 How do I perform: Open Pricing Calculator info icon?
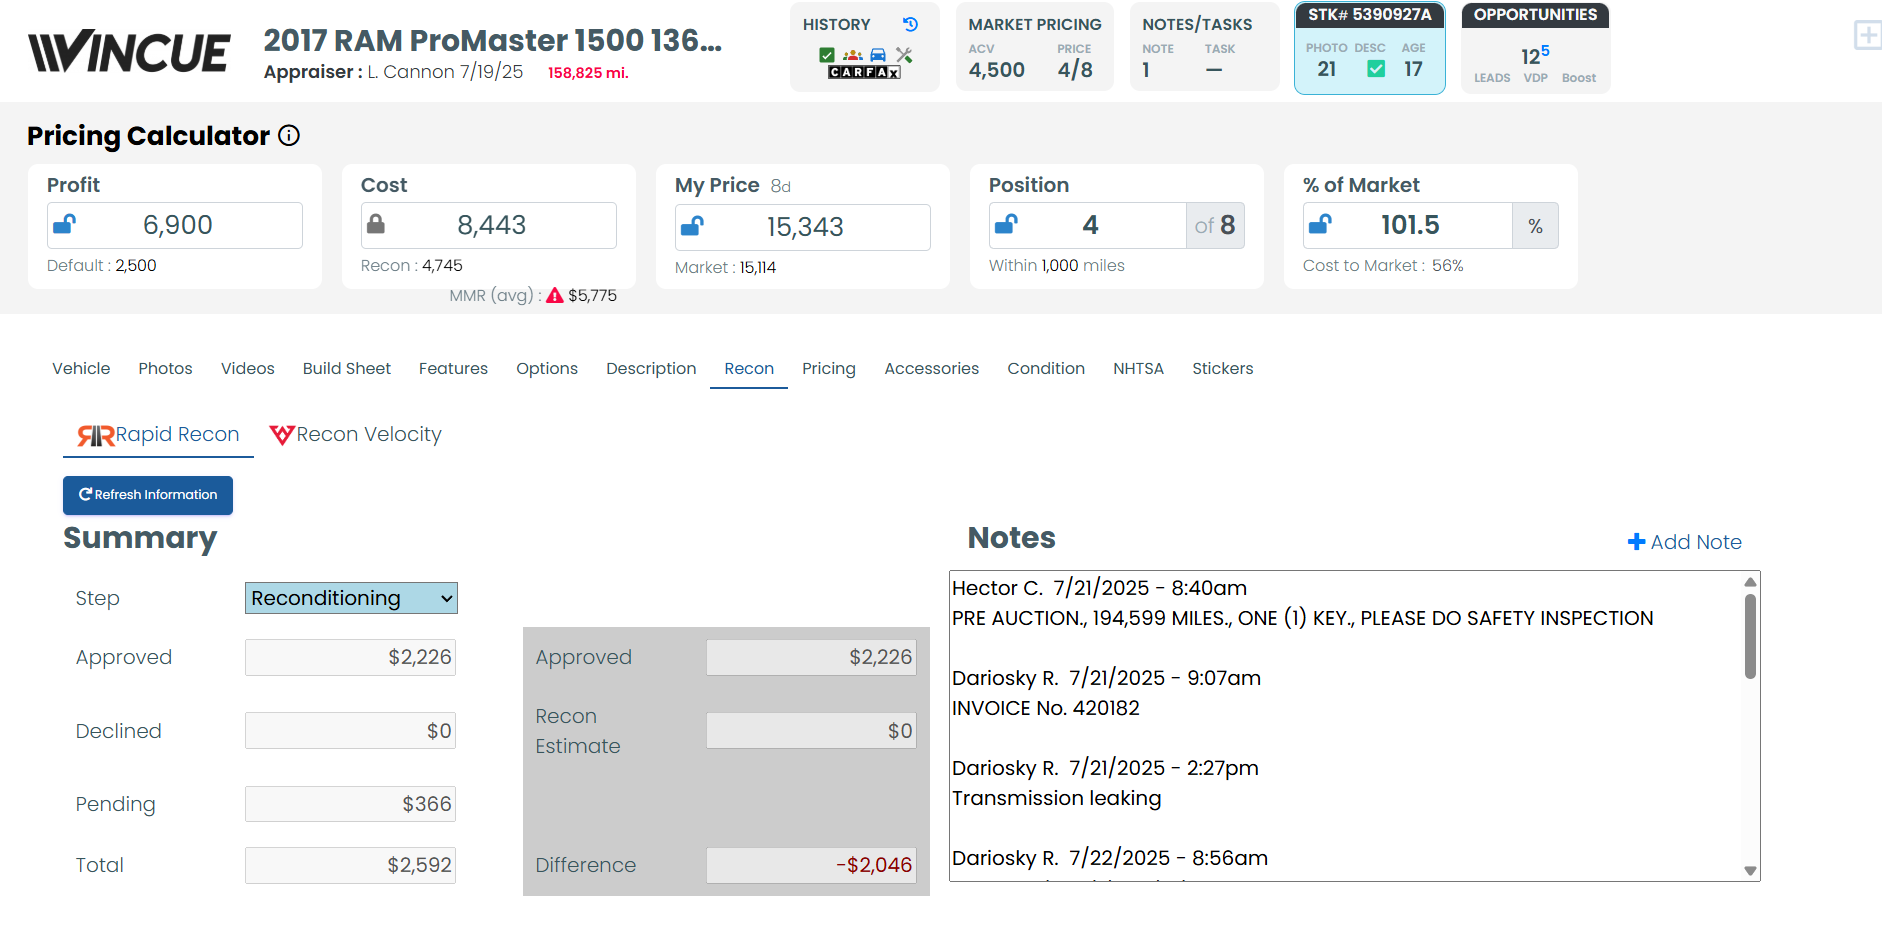tap(289, 135)
